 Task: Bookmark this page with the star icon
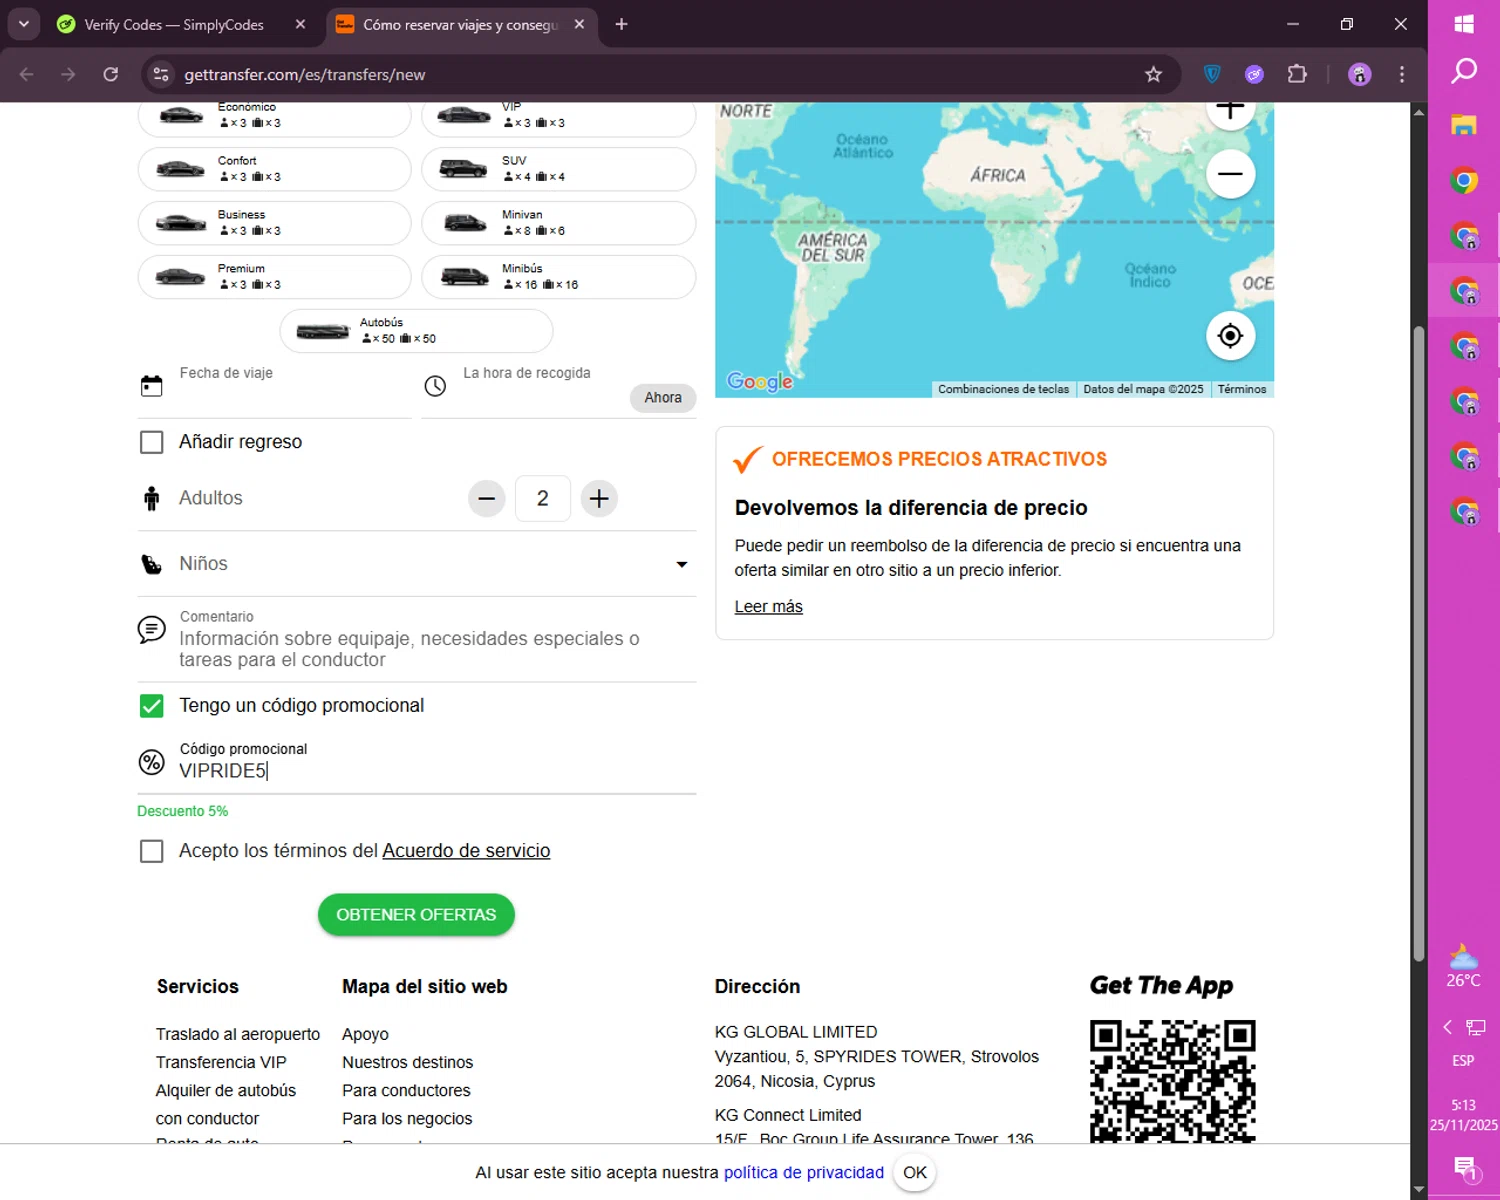[1153, 74]
